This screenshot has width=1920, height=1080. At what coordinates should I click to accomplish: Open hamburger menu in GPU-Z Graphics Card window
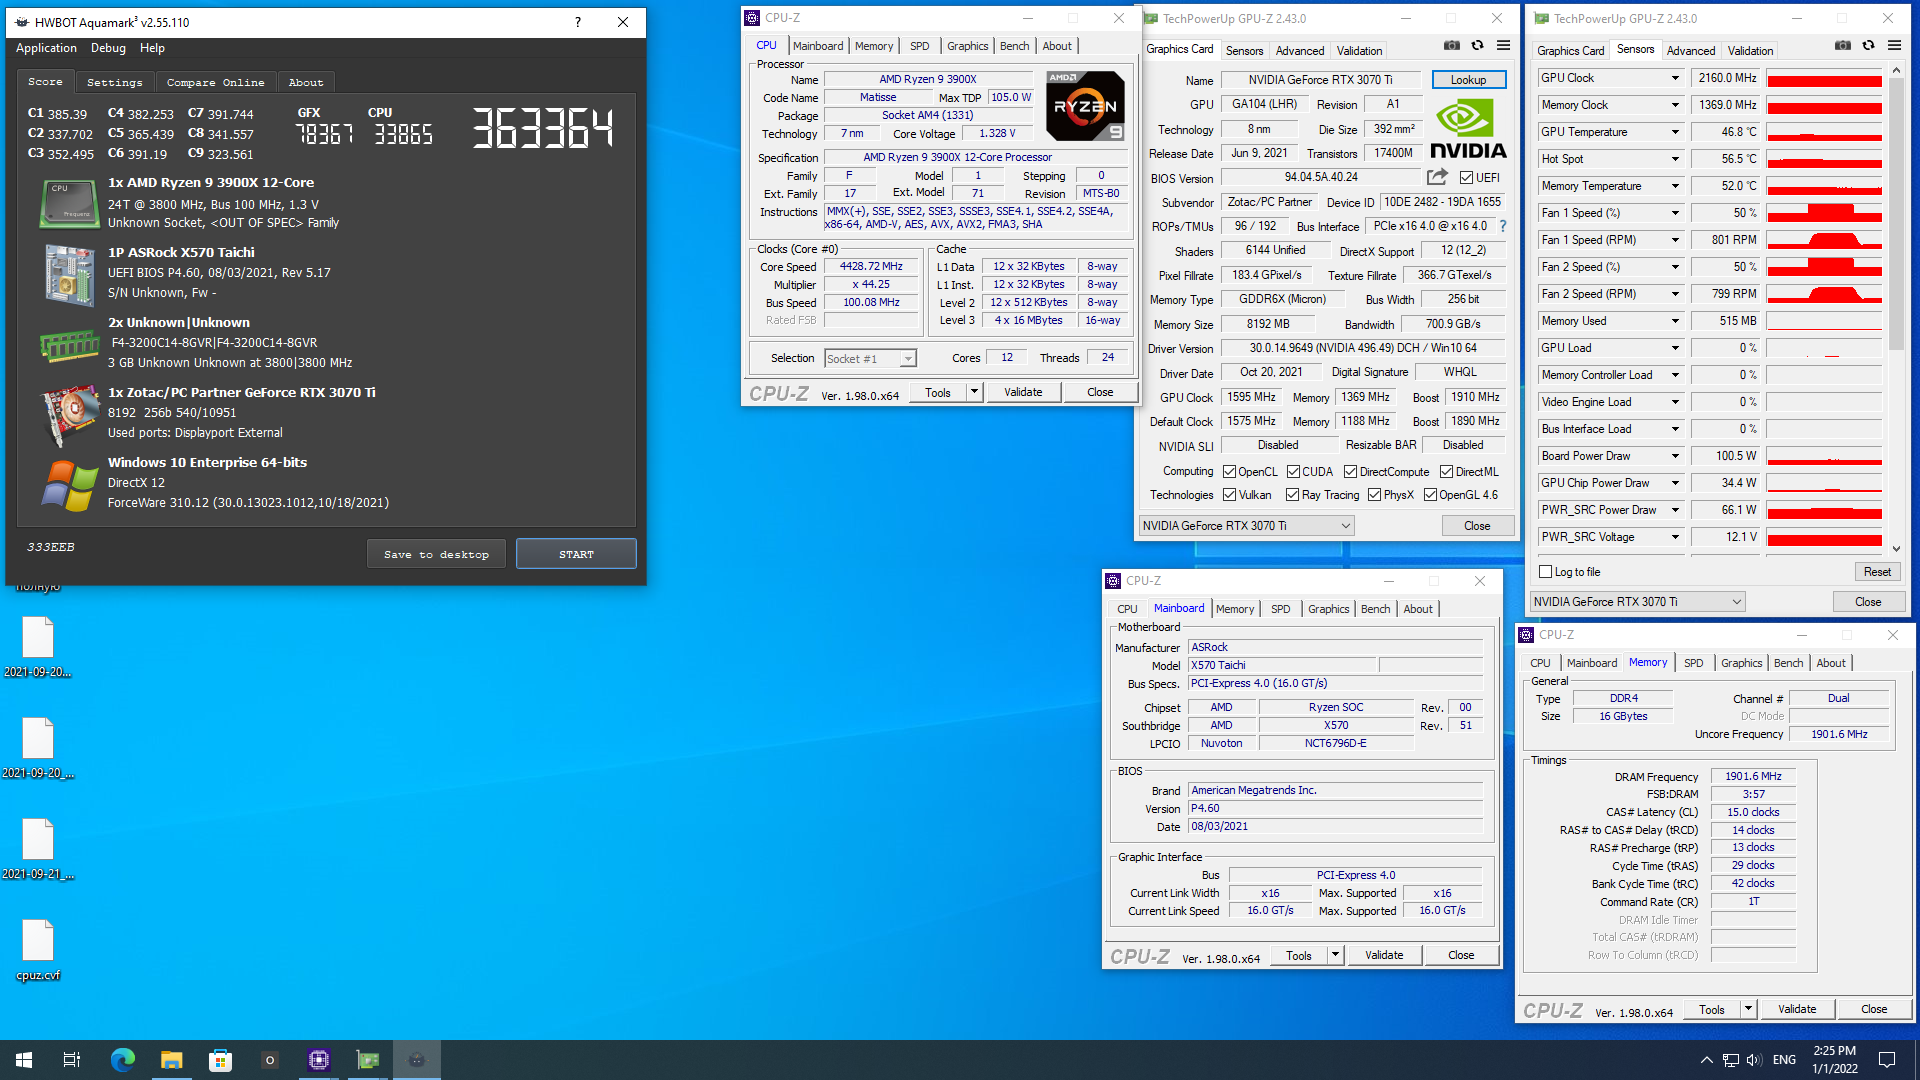point(1503,46)
